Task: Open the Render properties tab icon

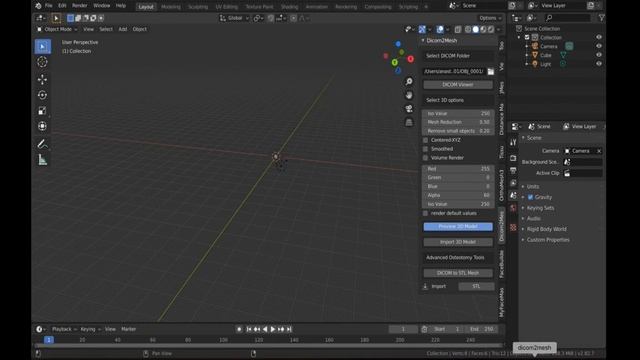Action: pos(513,158)
